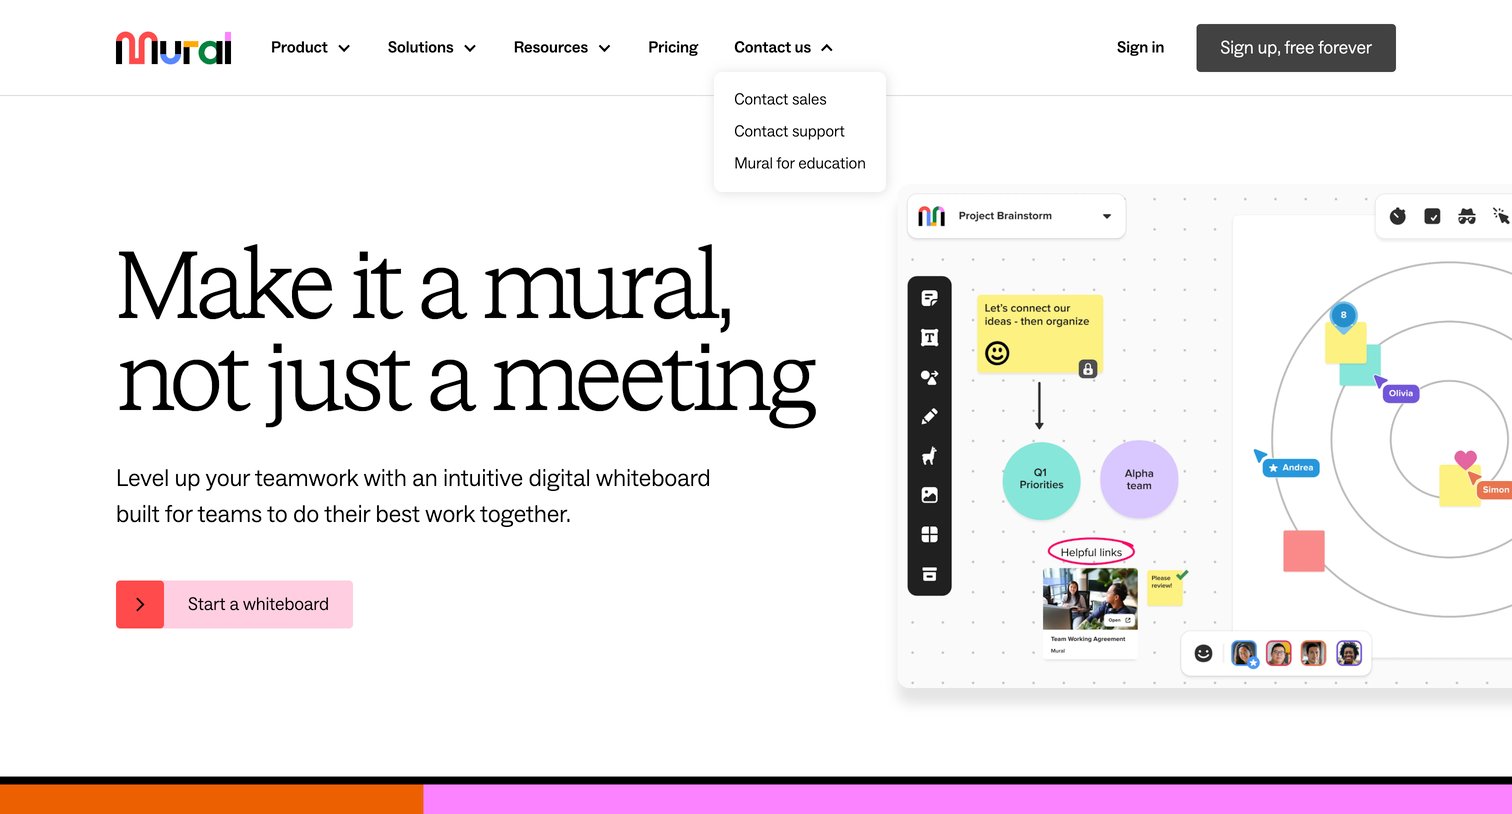Click the reactions smiley in avatar bar
The width and height of the screenshot is (1512, 814).
1203,653
